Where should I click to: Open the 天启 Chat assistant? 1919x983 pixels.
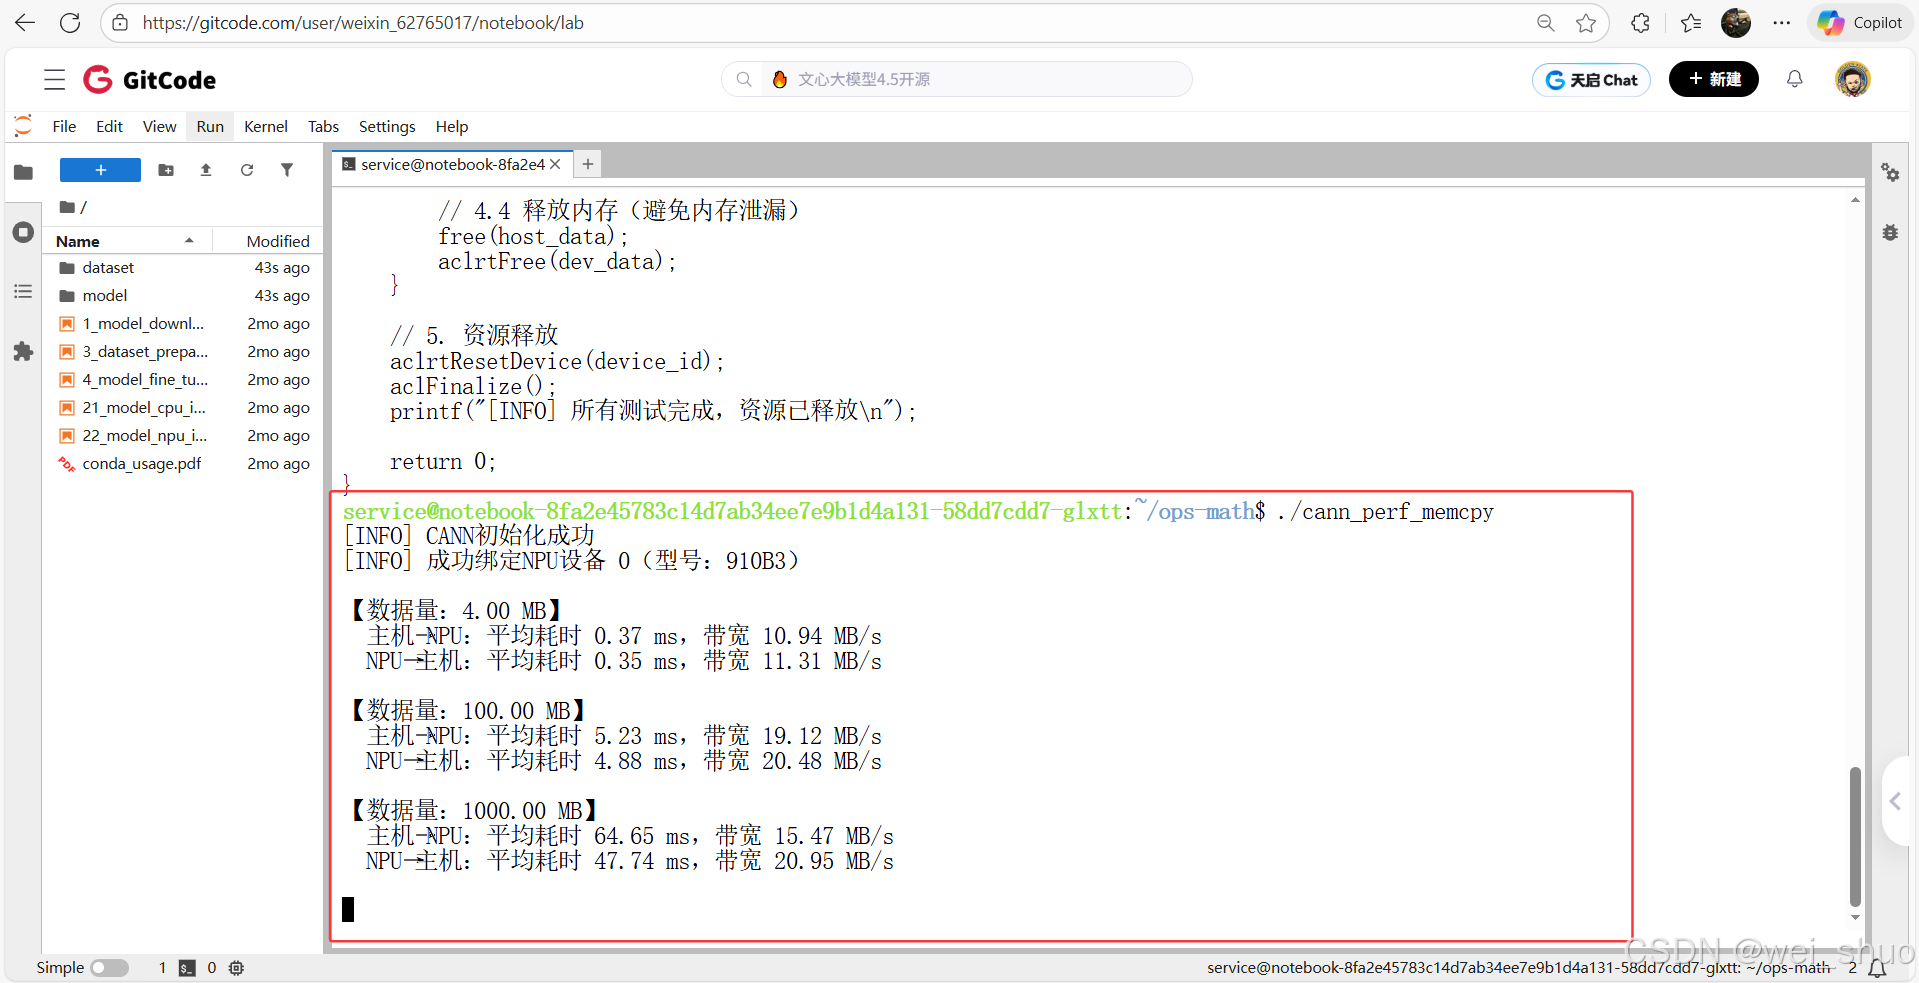pyautogui.click(x=1591, y=79)
